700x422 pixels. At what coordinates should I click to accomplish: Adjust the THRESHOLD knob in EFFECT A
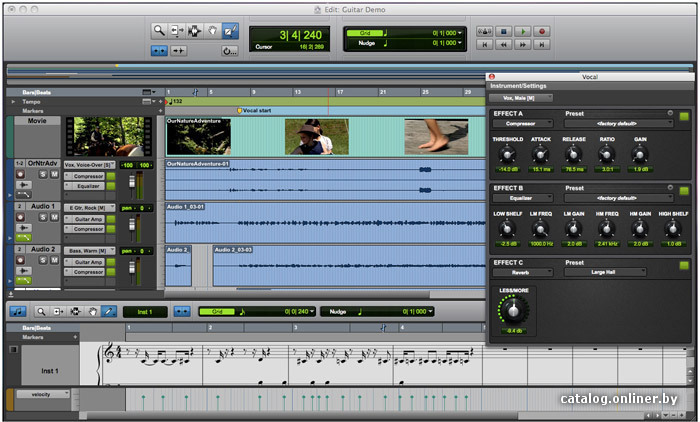[507, 155]
